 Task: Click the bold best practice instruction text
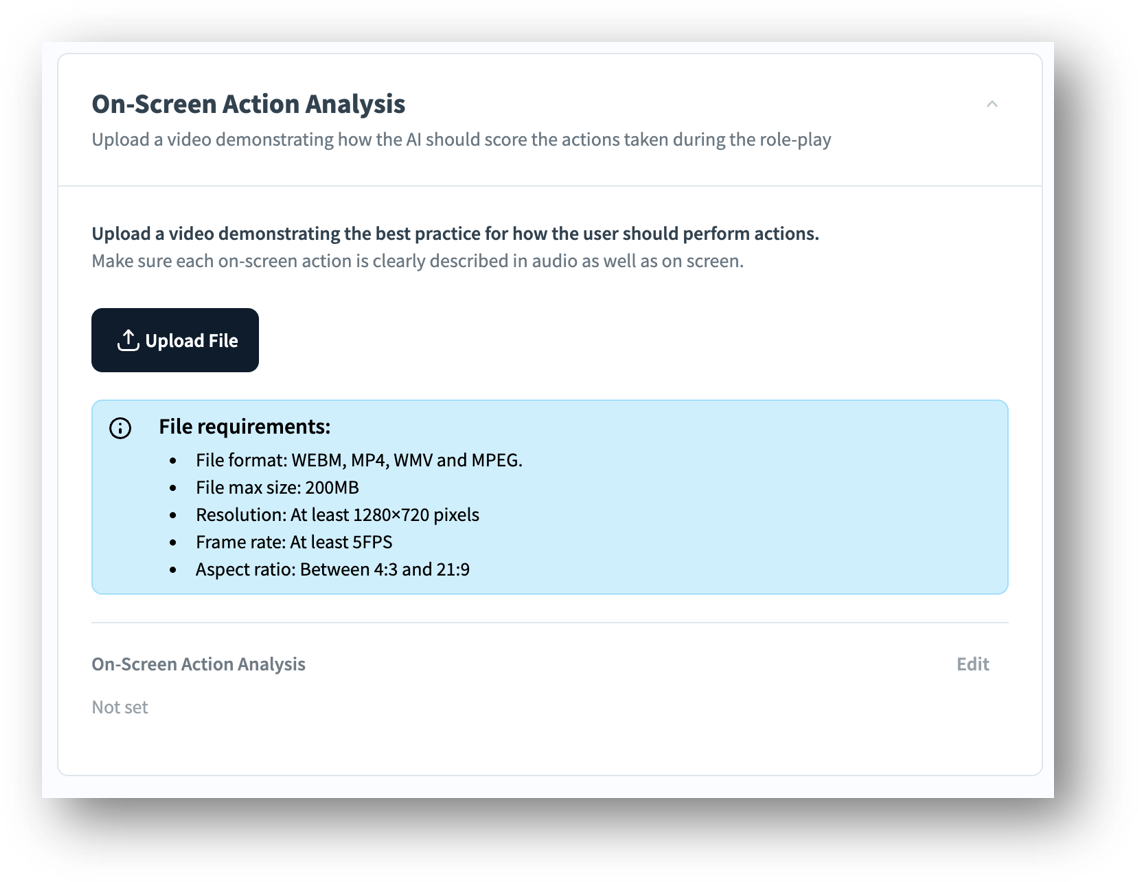click(x=455, y=234)
